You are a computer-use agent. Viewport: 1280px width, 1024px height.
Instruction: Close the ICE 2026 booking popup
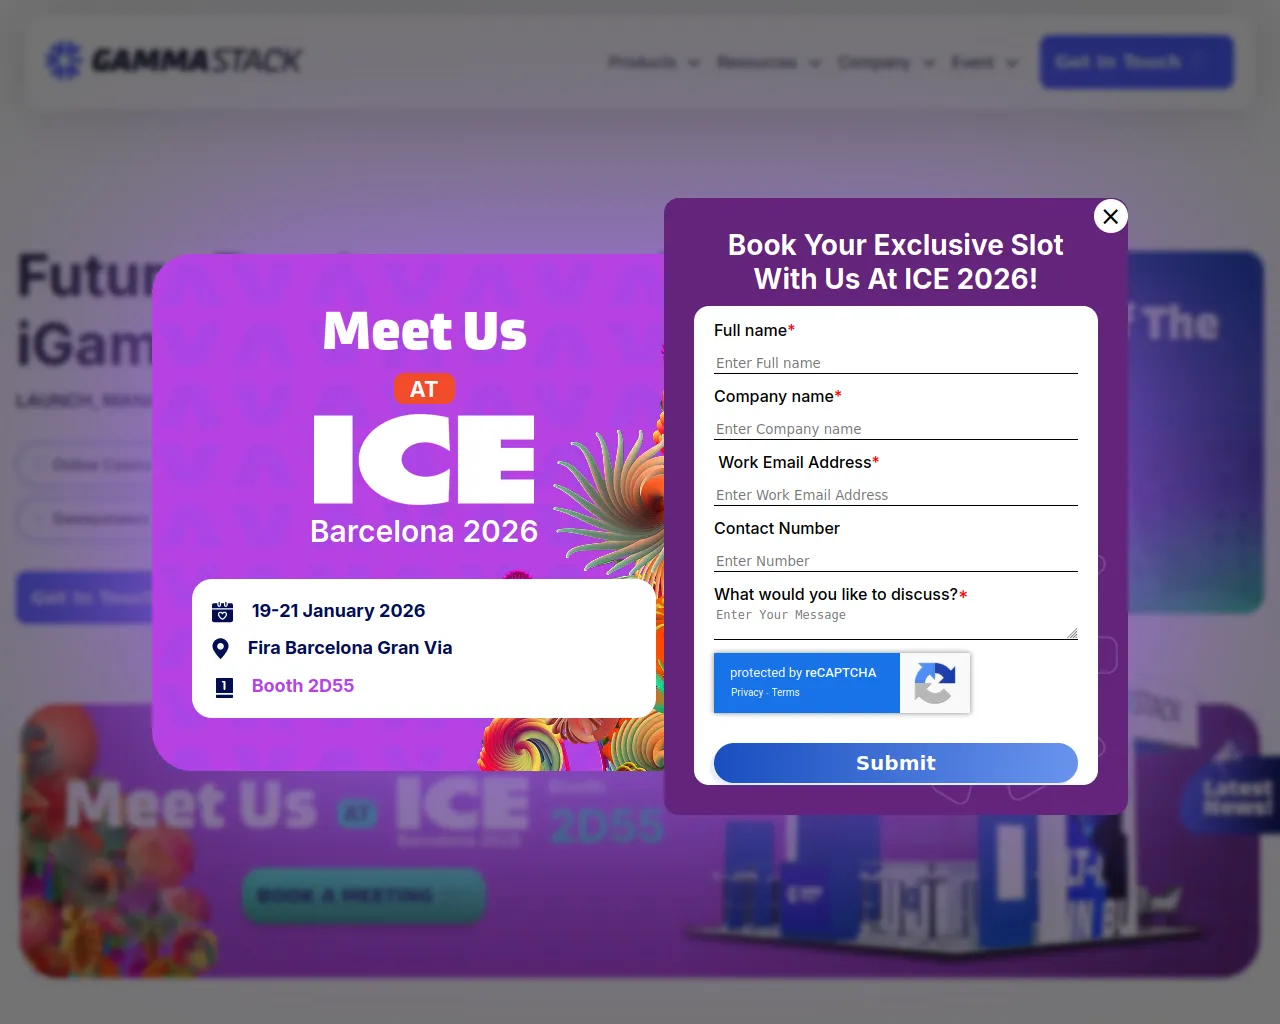[1110, 216]
